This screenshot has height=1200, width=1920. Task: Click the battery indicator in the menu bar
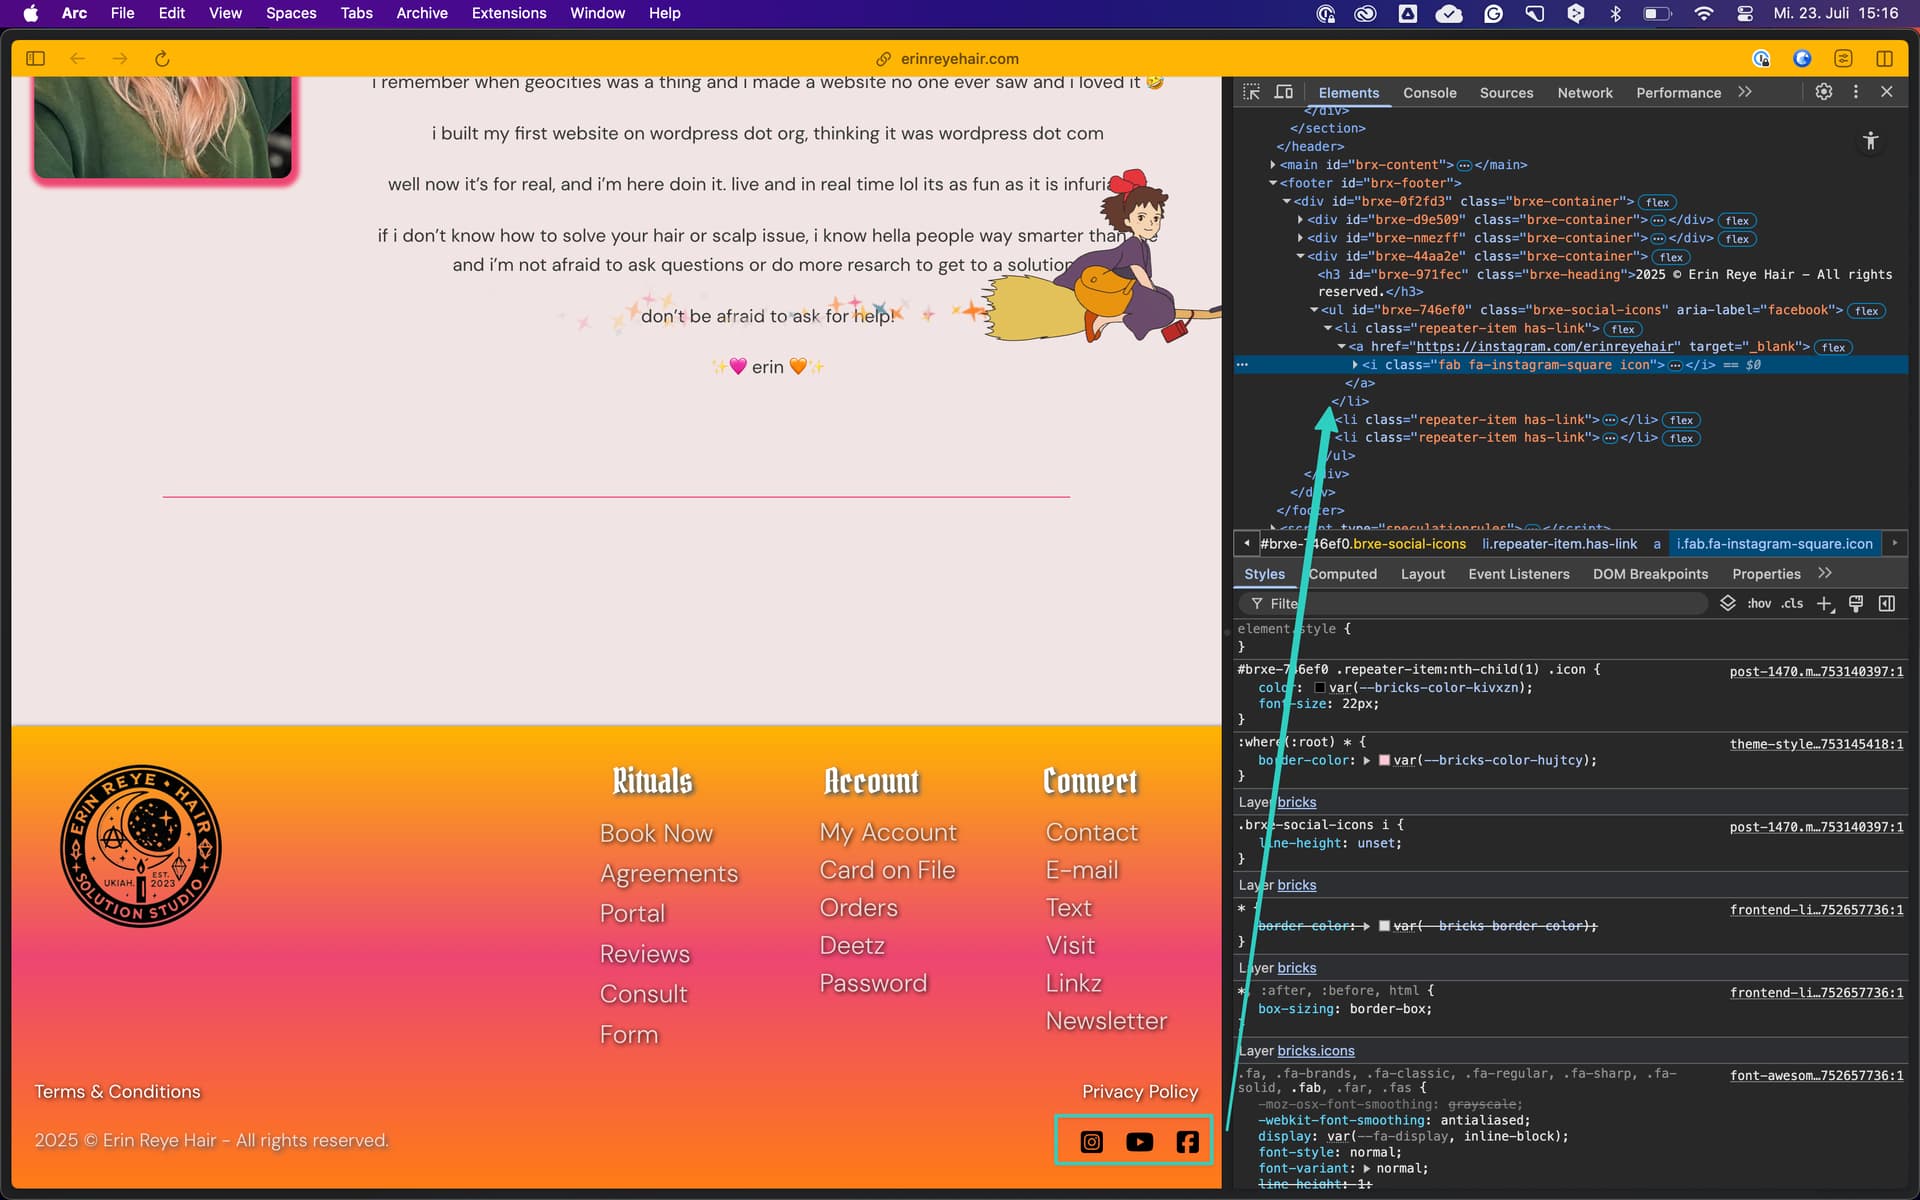(x=1657, y=13)
